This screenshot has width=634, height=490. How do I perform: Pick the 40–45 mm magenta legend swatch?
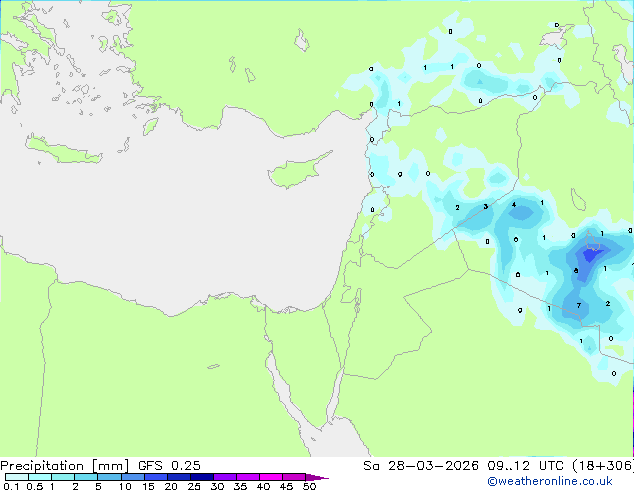(271, 477)
